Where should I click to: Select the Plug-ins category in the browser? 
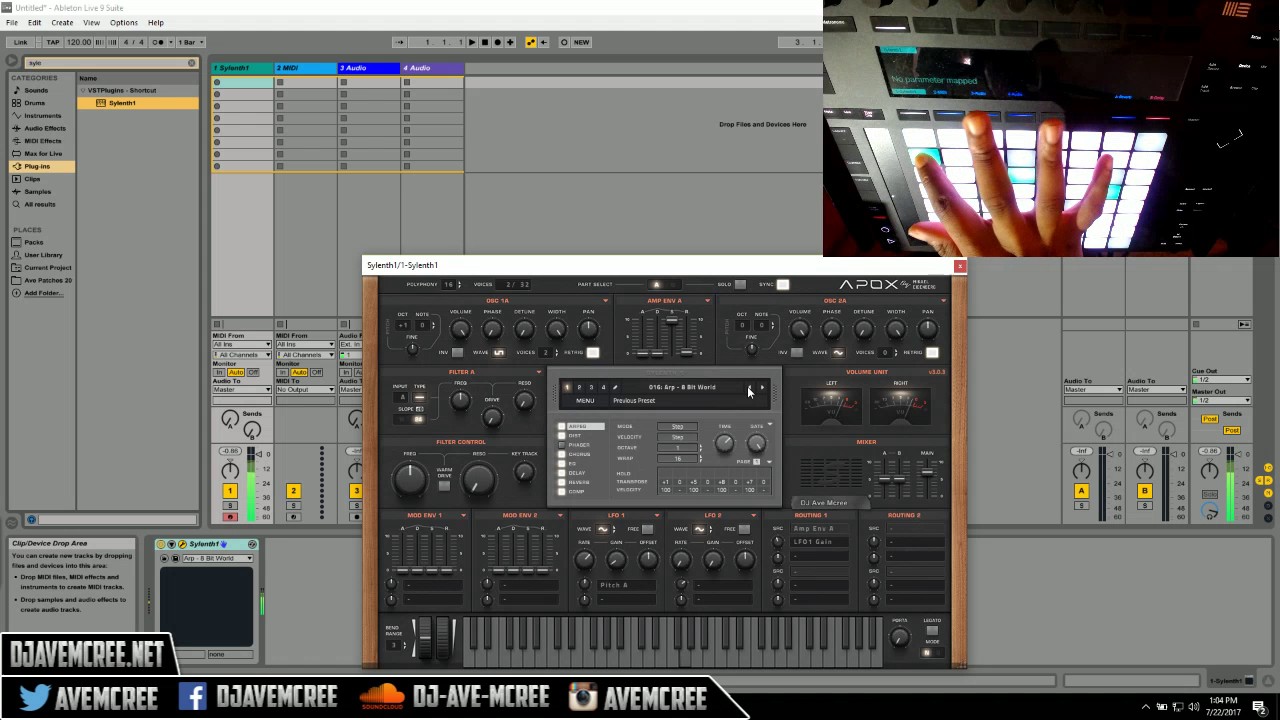click(x=37, y=166)
